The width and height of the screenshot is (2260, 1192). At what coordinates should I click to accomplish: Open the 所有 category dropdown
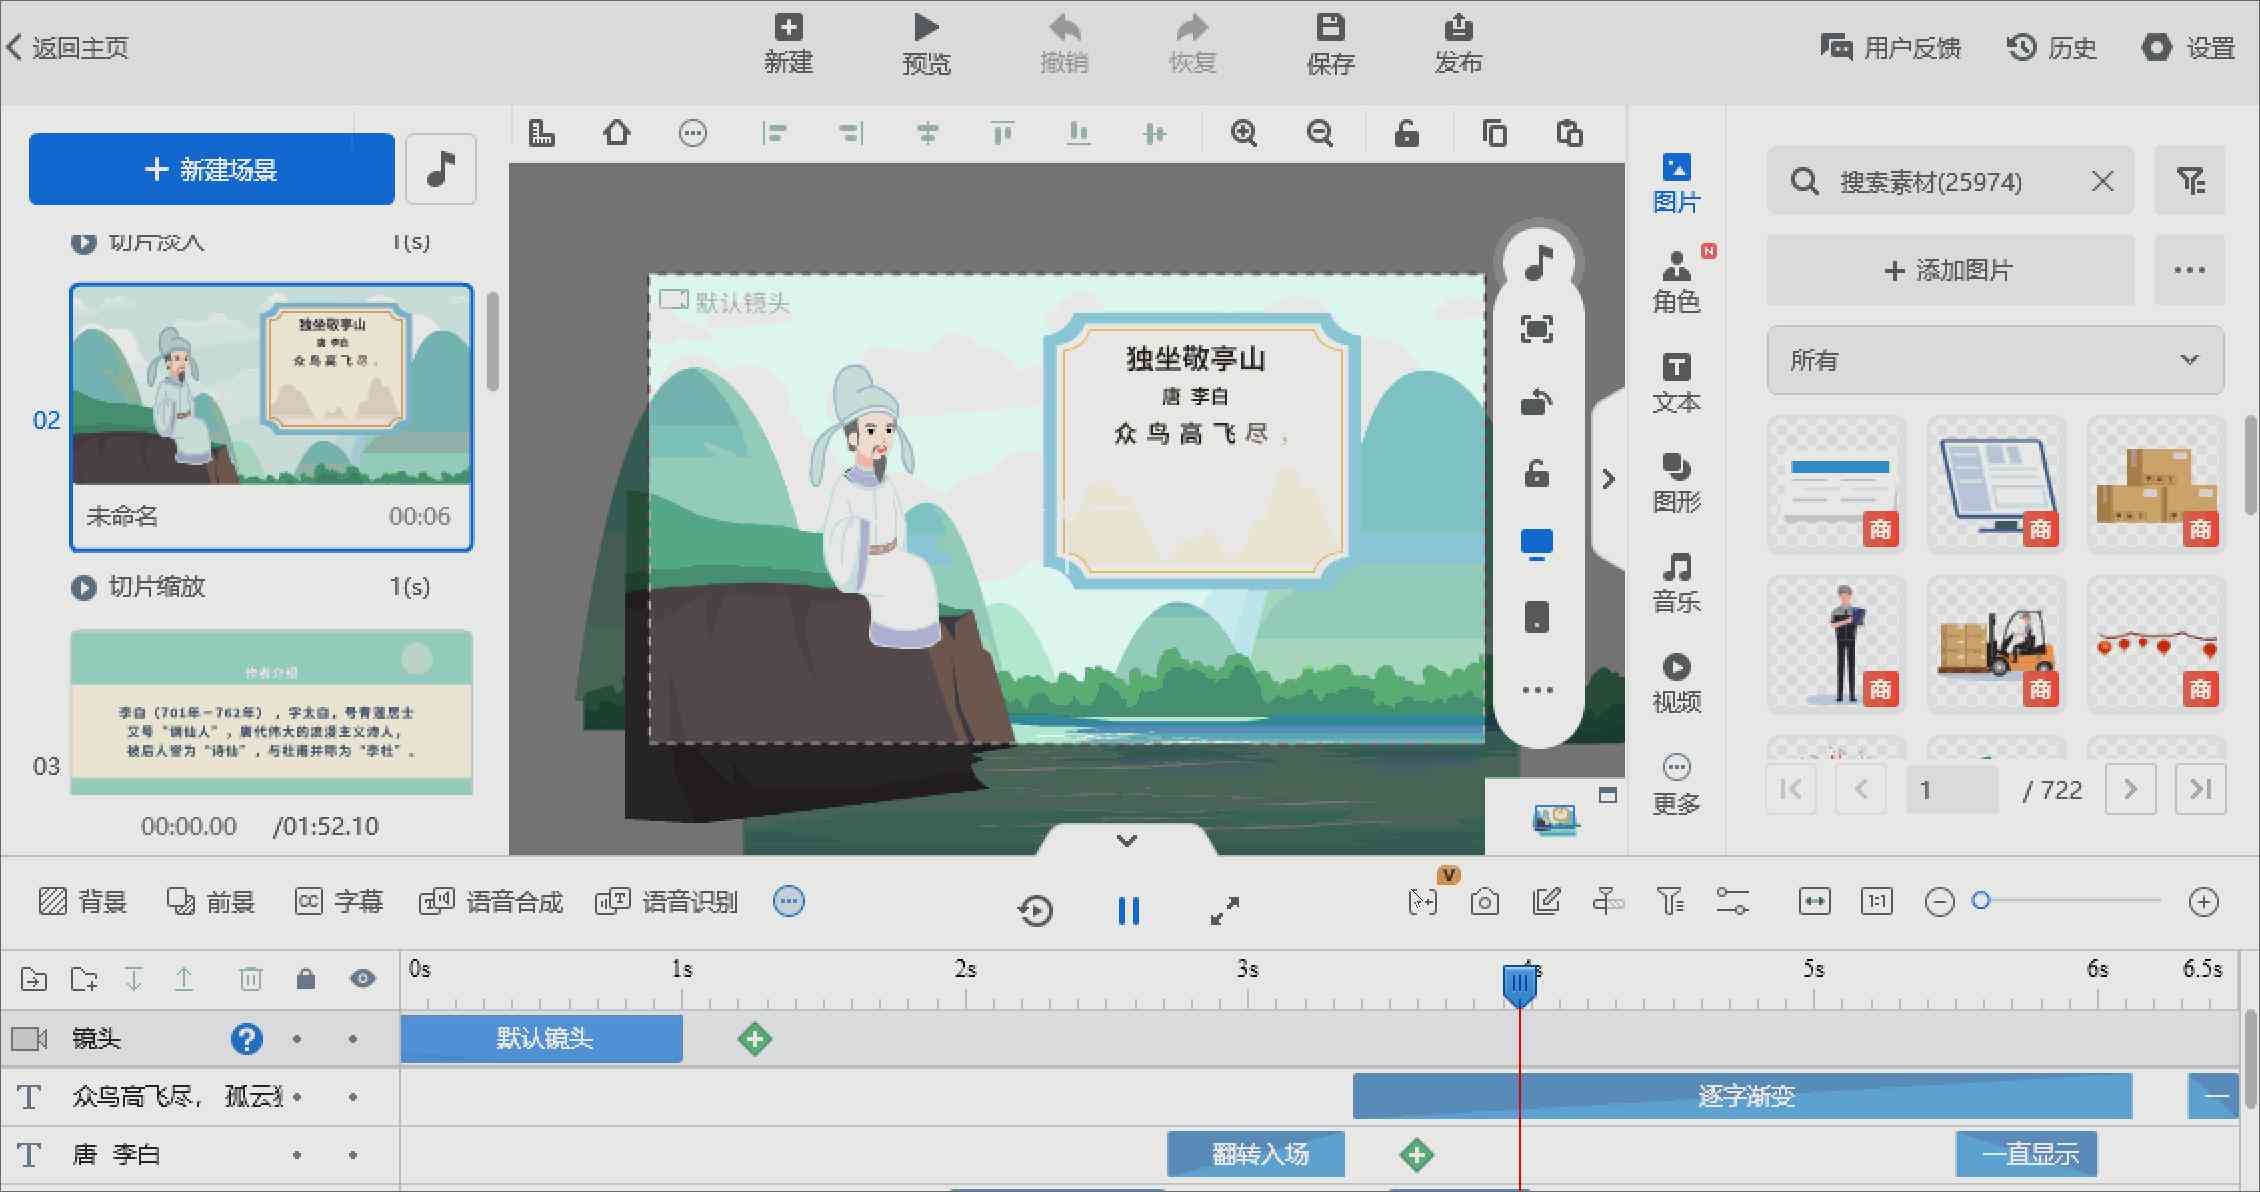(1995, 360)
